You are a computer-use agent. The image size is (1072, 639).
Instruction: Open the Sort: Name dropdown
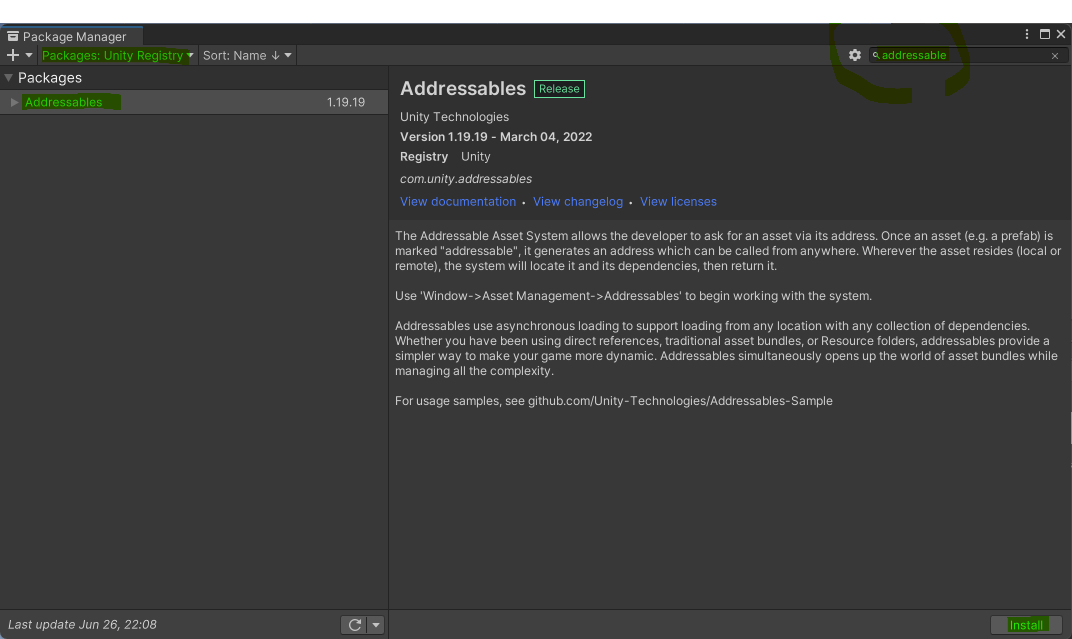(x=247, y=55)
